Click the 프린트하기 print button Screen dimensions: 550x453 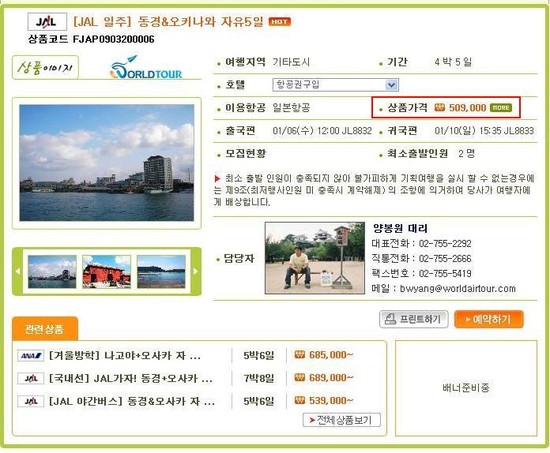coord(414,319)
